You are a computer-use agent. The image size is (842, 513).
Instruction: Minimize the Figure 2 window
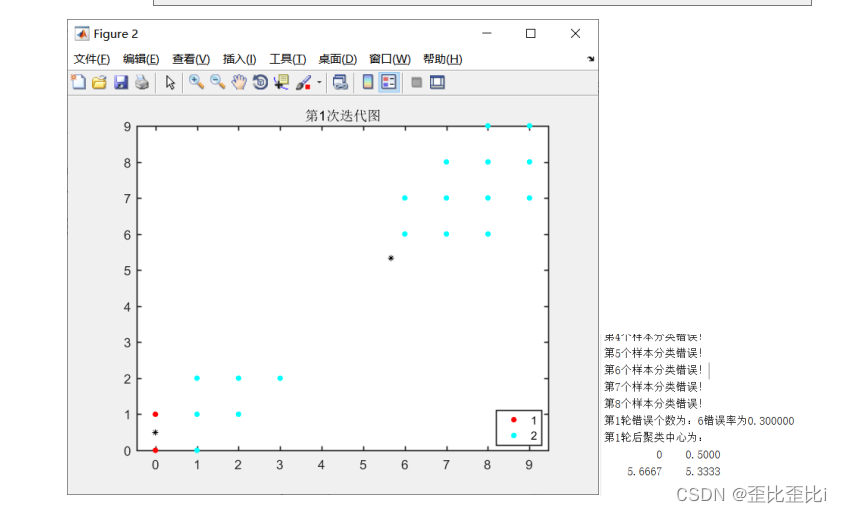click(x=487, y=33)
